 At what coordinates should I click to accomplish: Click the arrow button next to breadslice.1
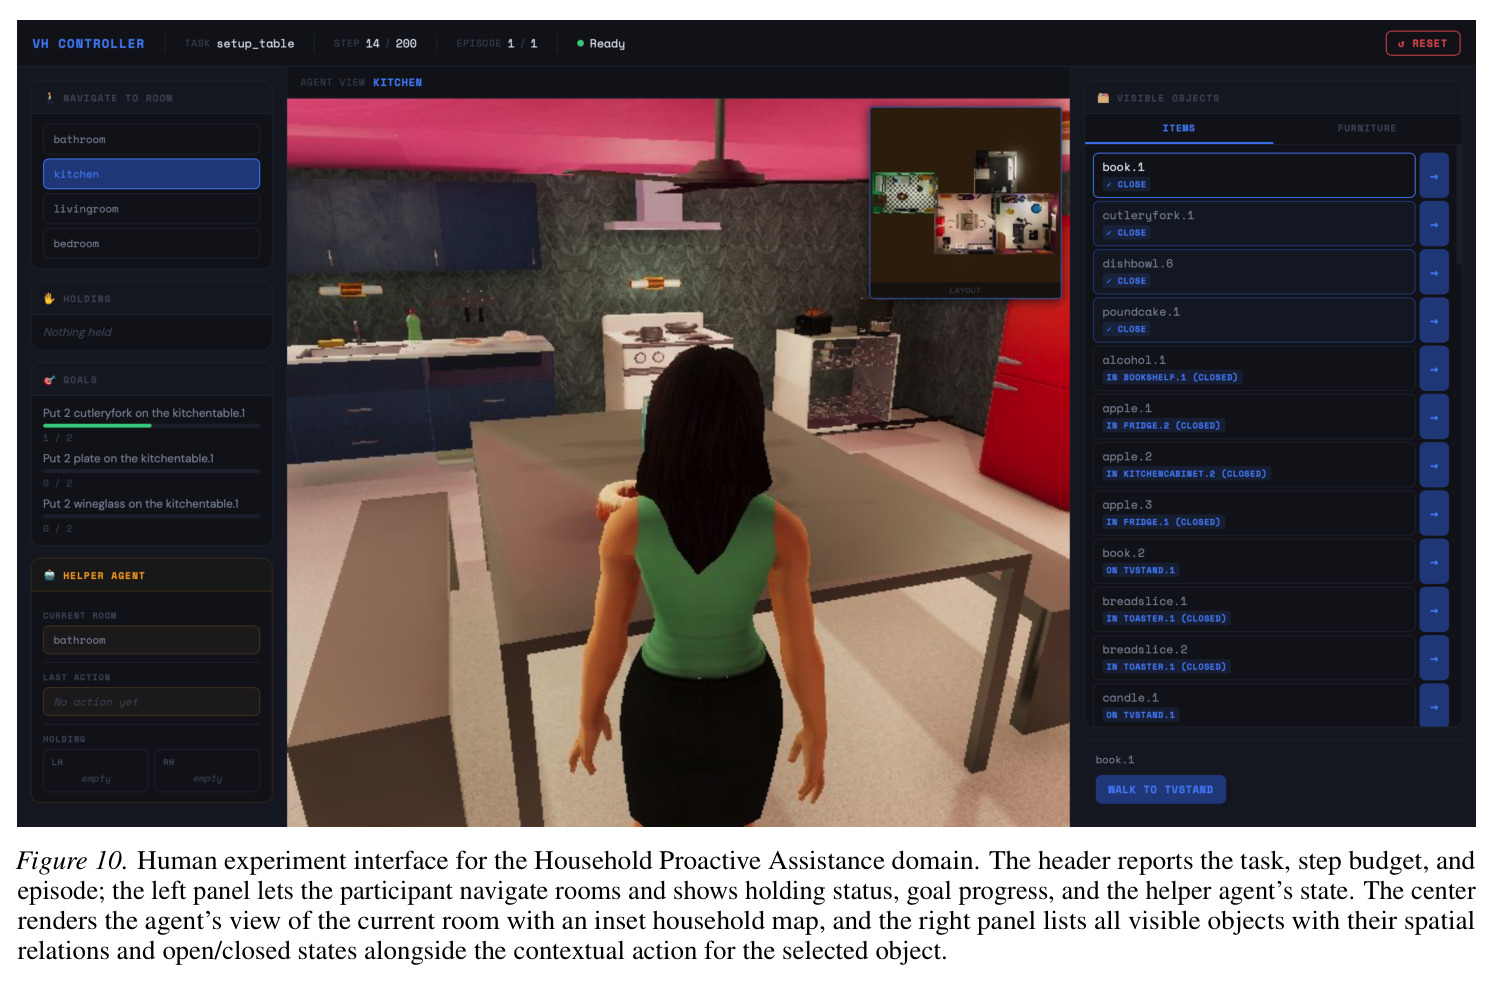click(x=1433, y=610)
